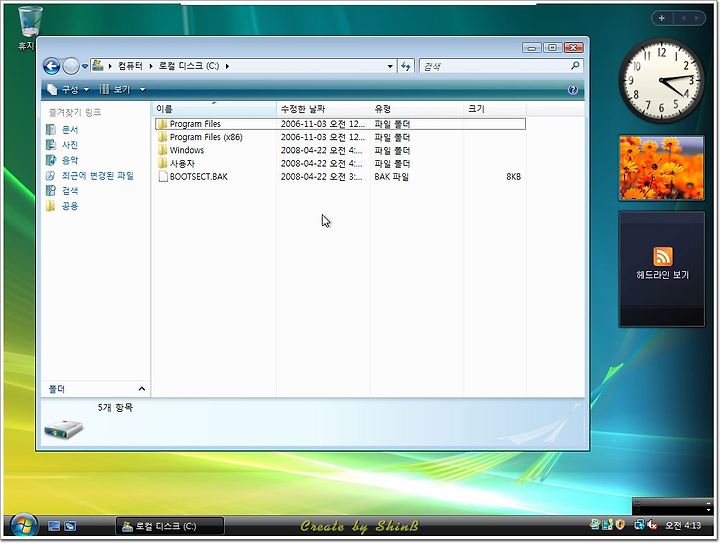
Task: Open the recent pages dropdown arrow
Action: (x=84, y=67)
